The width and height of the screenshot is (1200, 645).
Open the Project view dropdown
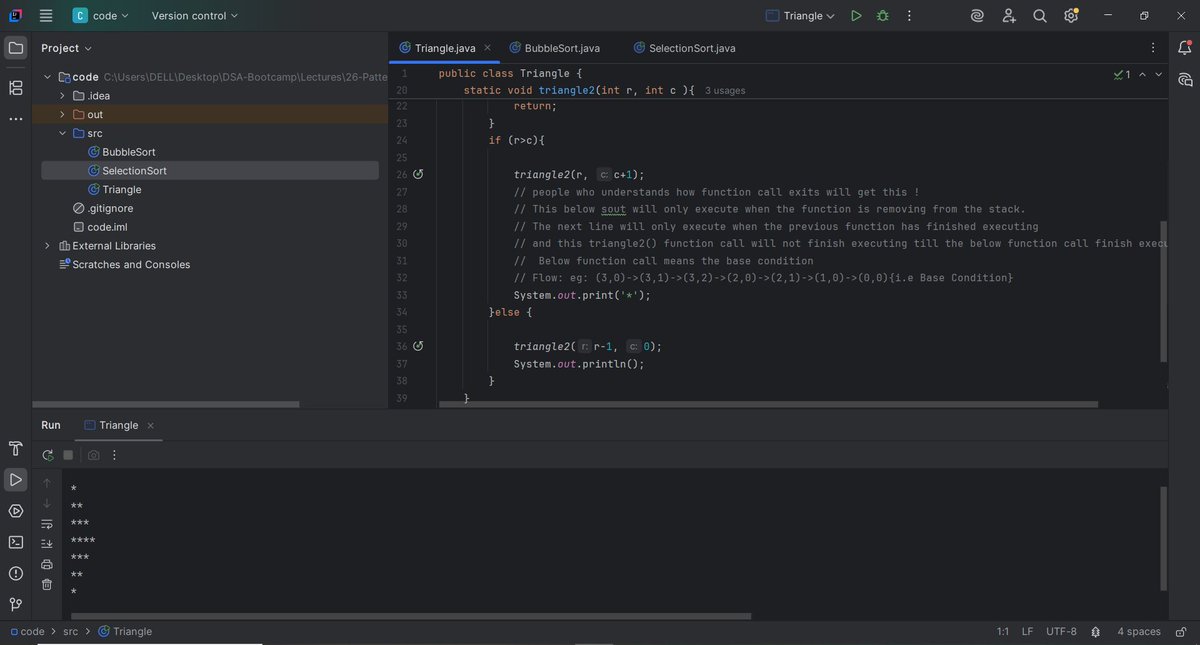[x=67, y=48]
